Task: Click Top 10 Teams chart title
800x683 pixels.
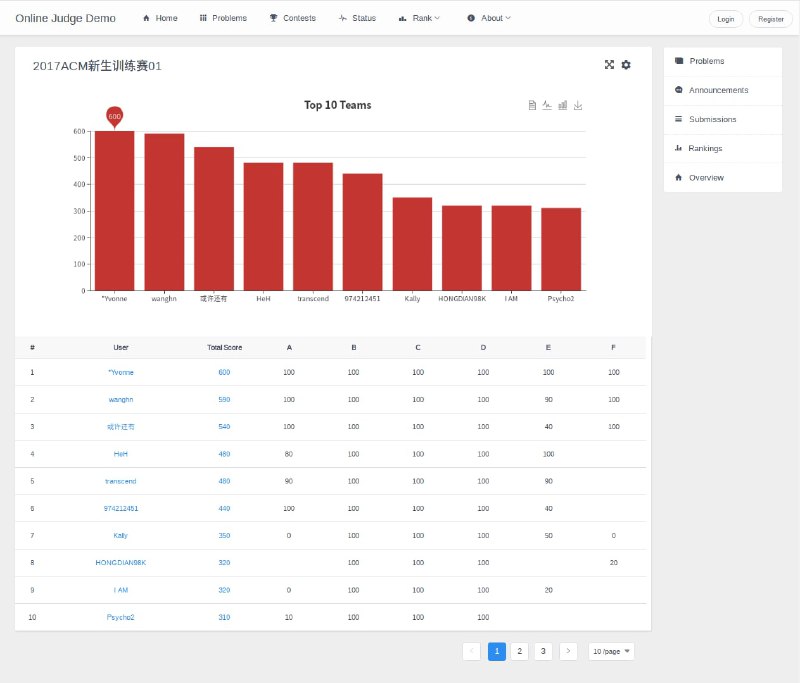Action: point(338,105)
